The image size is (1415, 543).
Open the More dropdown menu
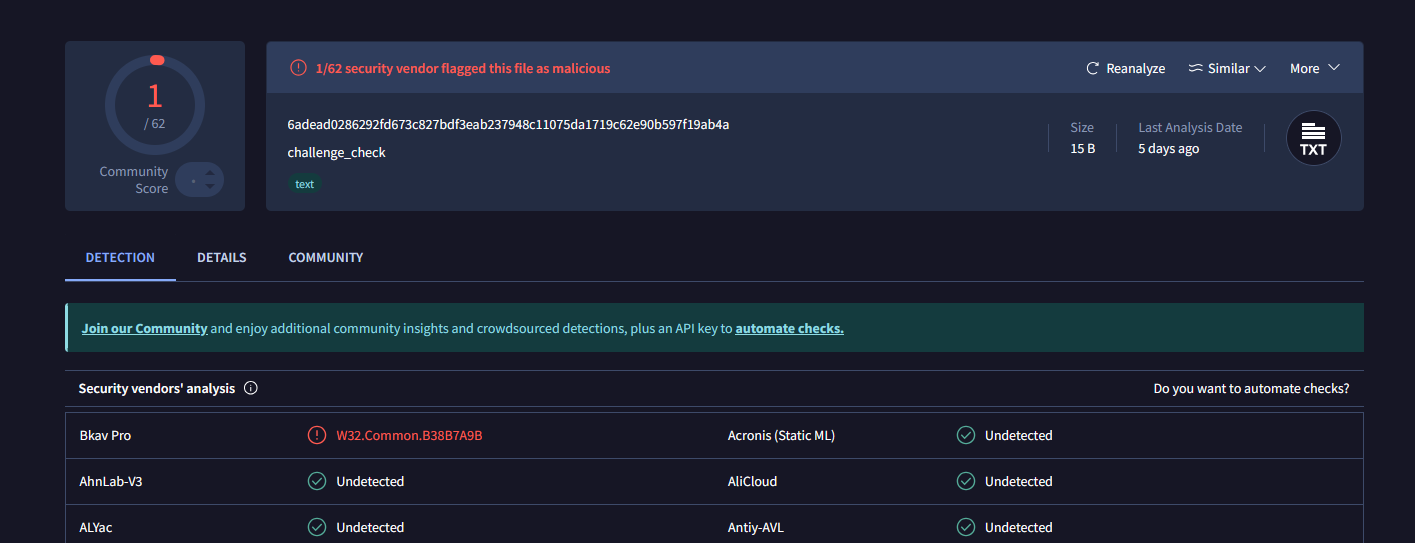1314,69
